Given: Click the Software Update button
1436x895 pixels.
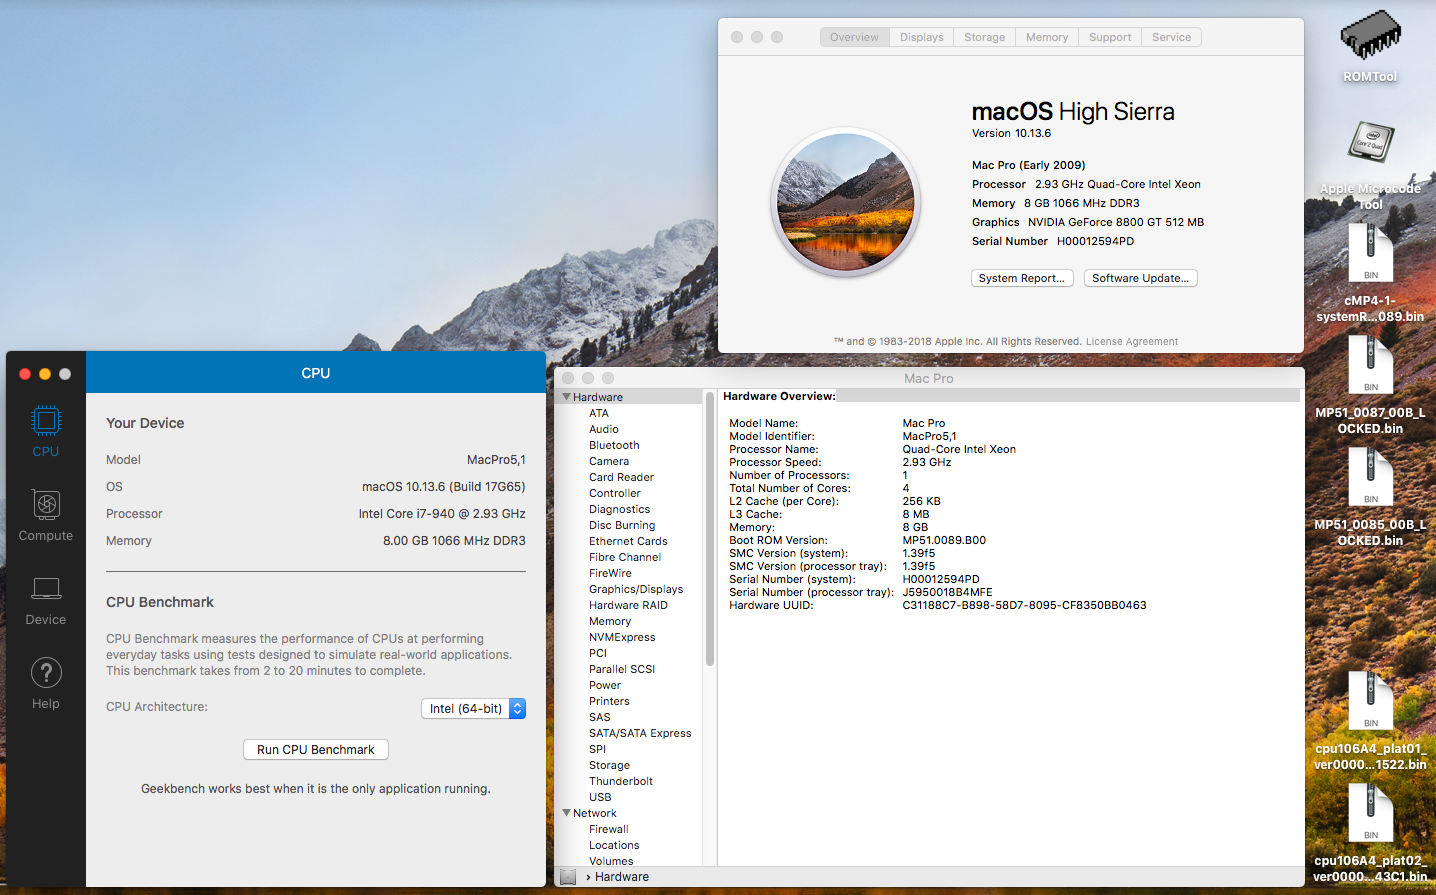Looking at the screenshot, I should pos(1141,278).
